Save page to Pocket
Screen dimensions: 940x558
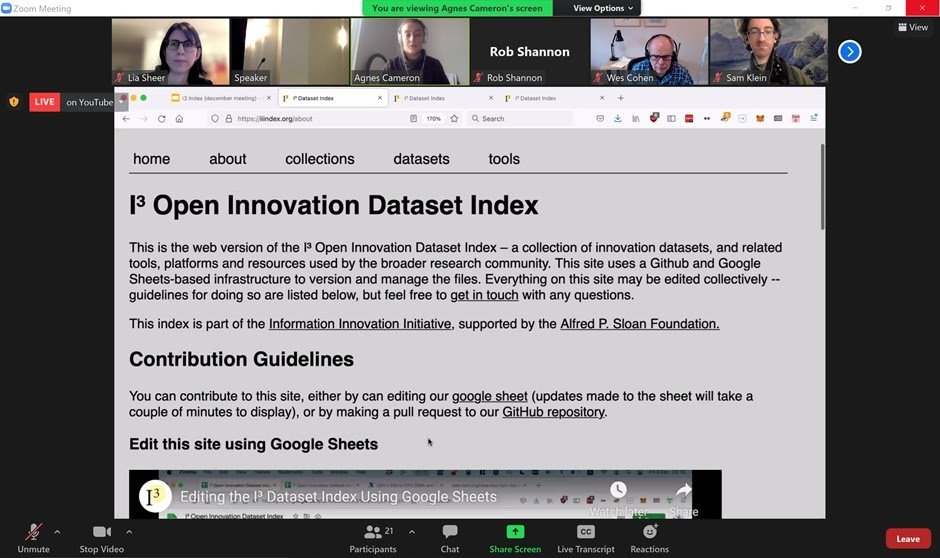600,119
